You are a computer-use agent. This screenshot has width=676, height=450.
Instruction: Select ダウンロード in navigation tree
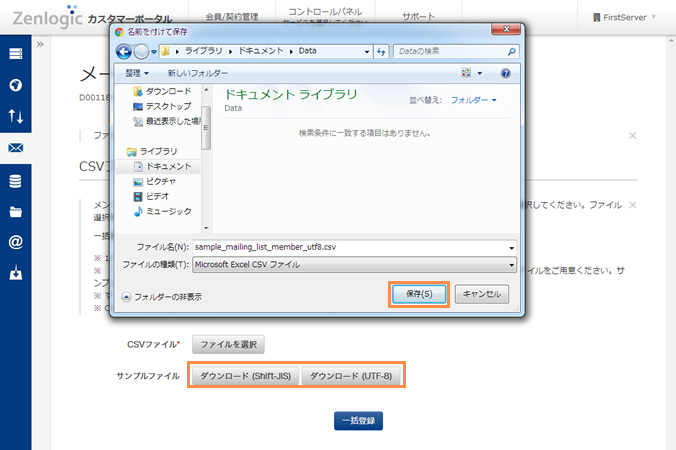pyautogui.click(x=163, y=91)
